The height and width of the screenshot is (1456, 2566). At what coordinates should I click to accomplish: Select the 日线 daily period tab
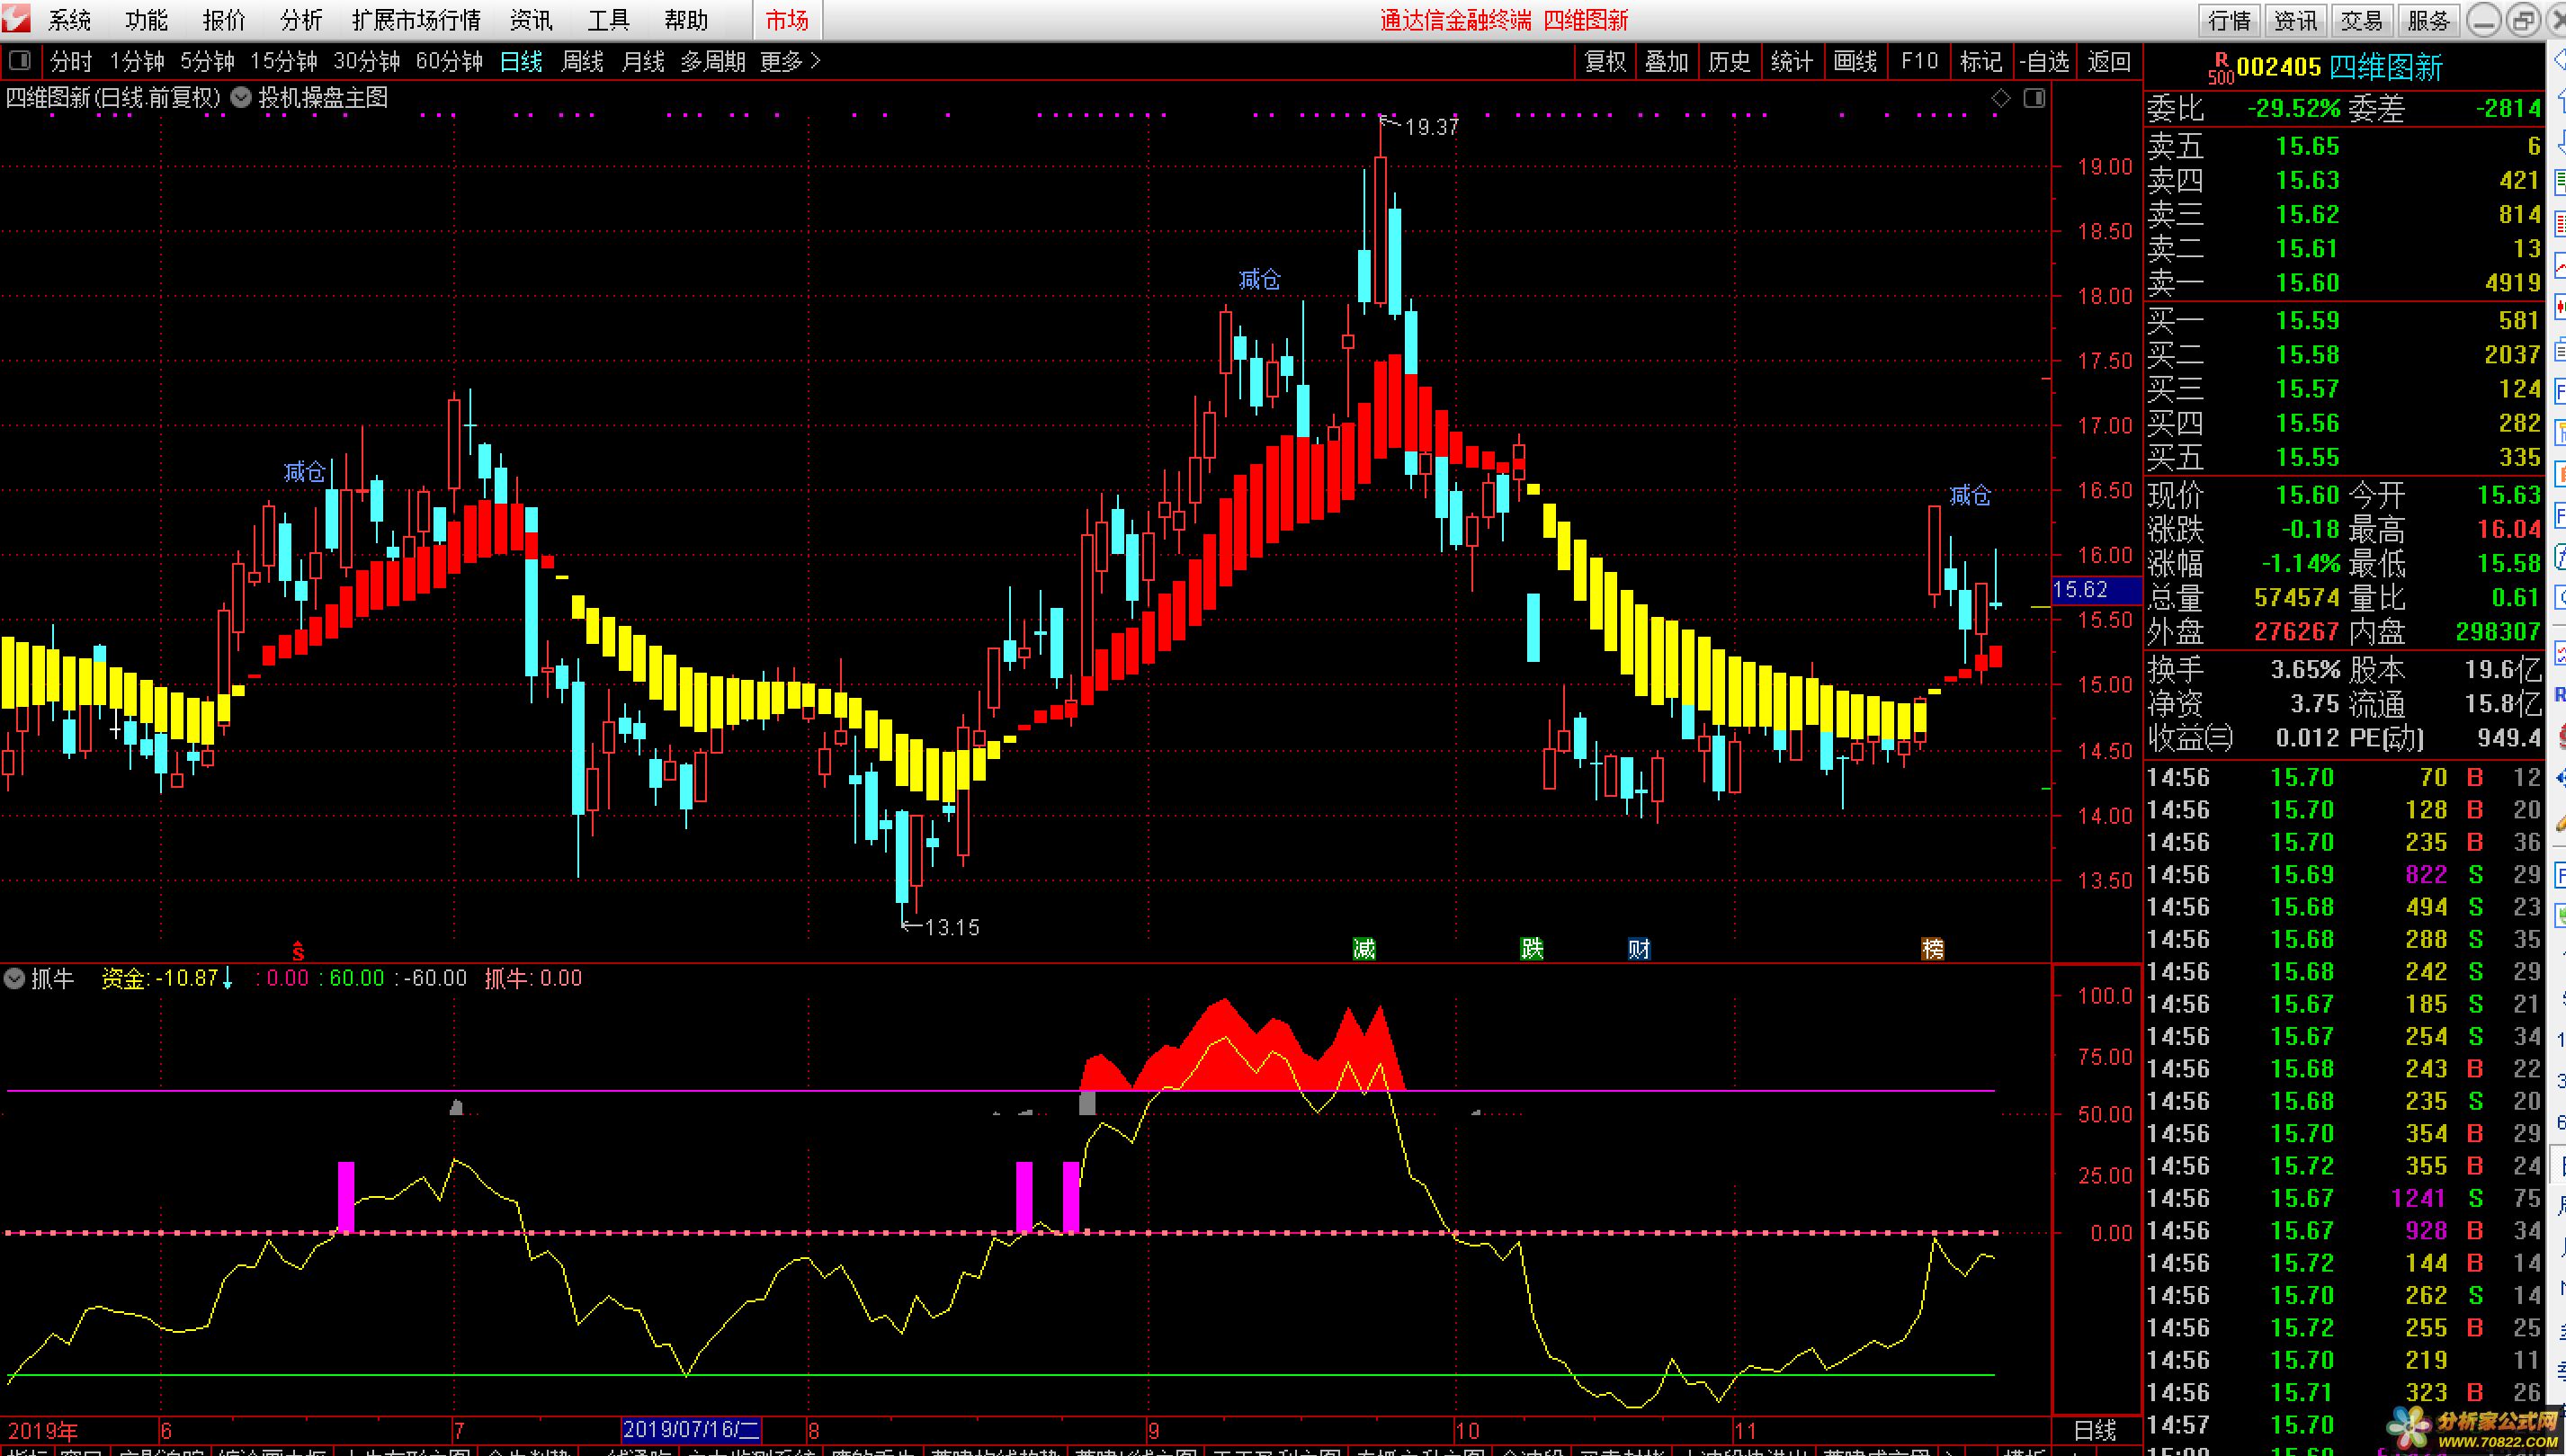(x=521, y=62)
